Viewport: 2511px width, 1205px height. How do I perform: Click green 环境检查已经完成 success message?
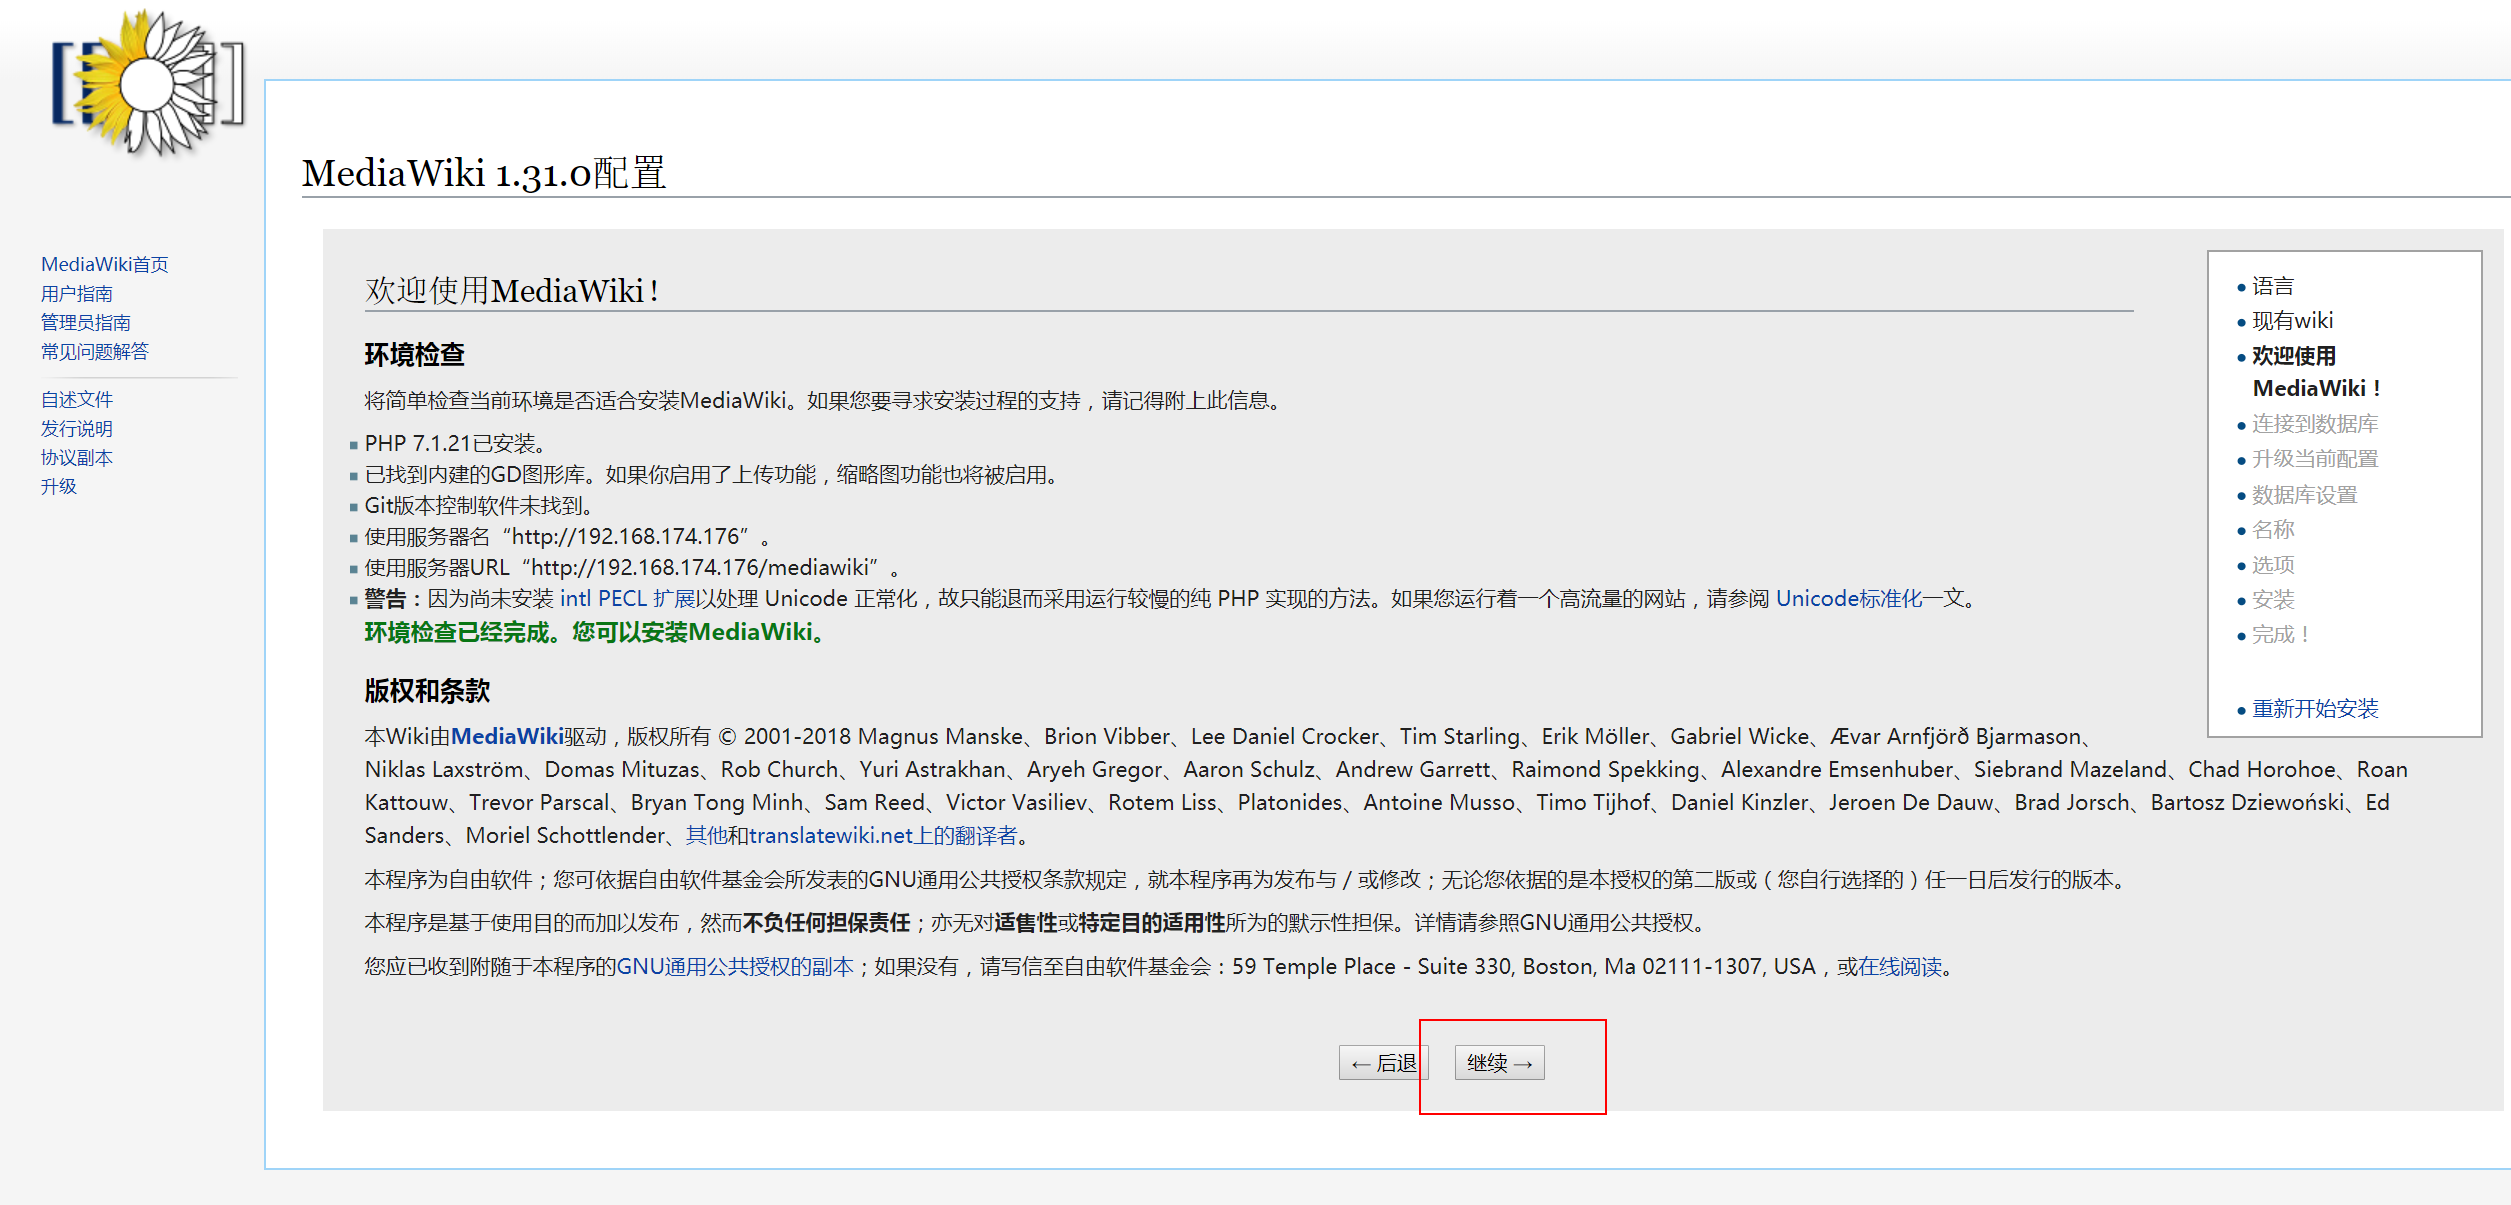tap(597, 633)
